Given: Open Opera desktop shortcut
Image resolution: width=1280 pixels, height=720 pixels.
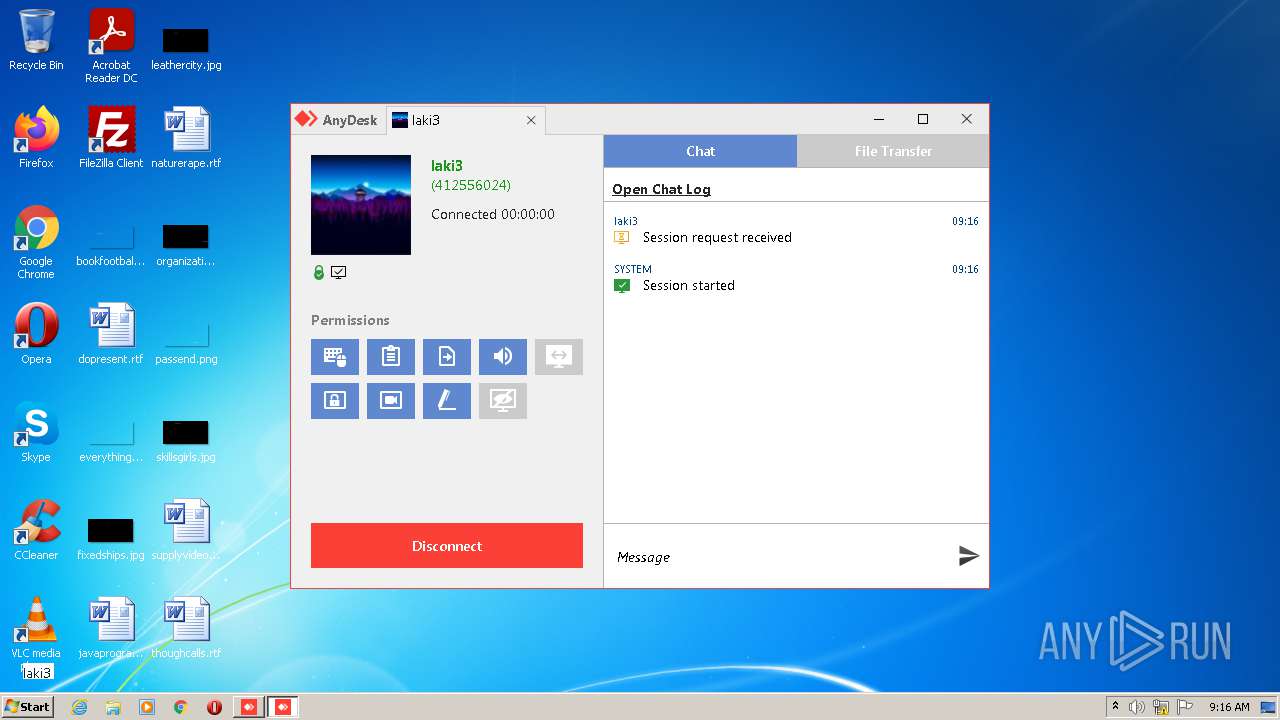Looking at the screenshot, I should 36,334.
